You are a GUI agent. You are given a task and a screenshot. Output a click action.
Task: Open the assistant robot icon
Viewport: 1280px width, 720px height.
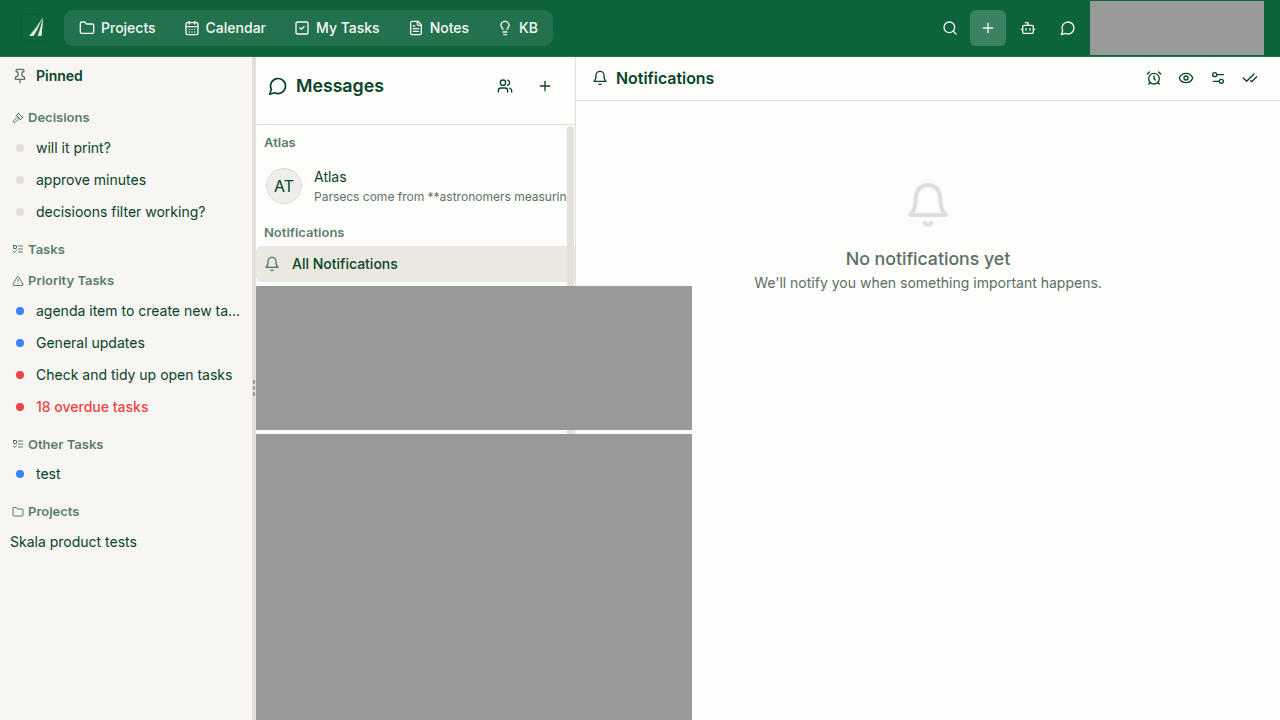click(1028, 28)
